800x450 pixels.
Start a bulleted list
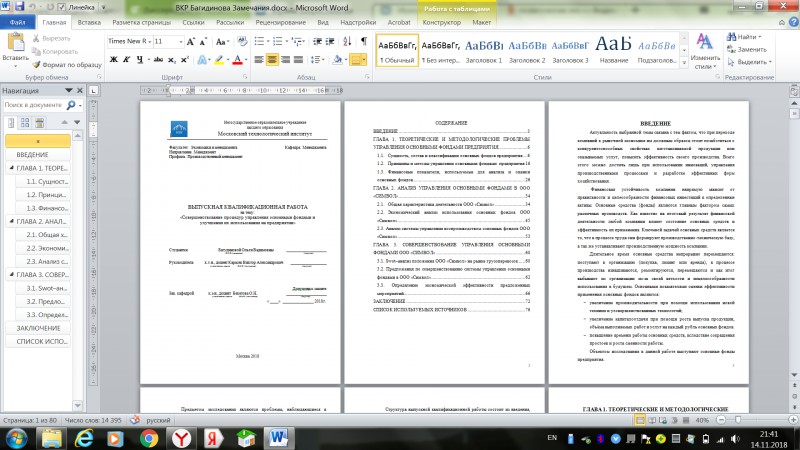(259, 41)
